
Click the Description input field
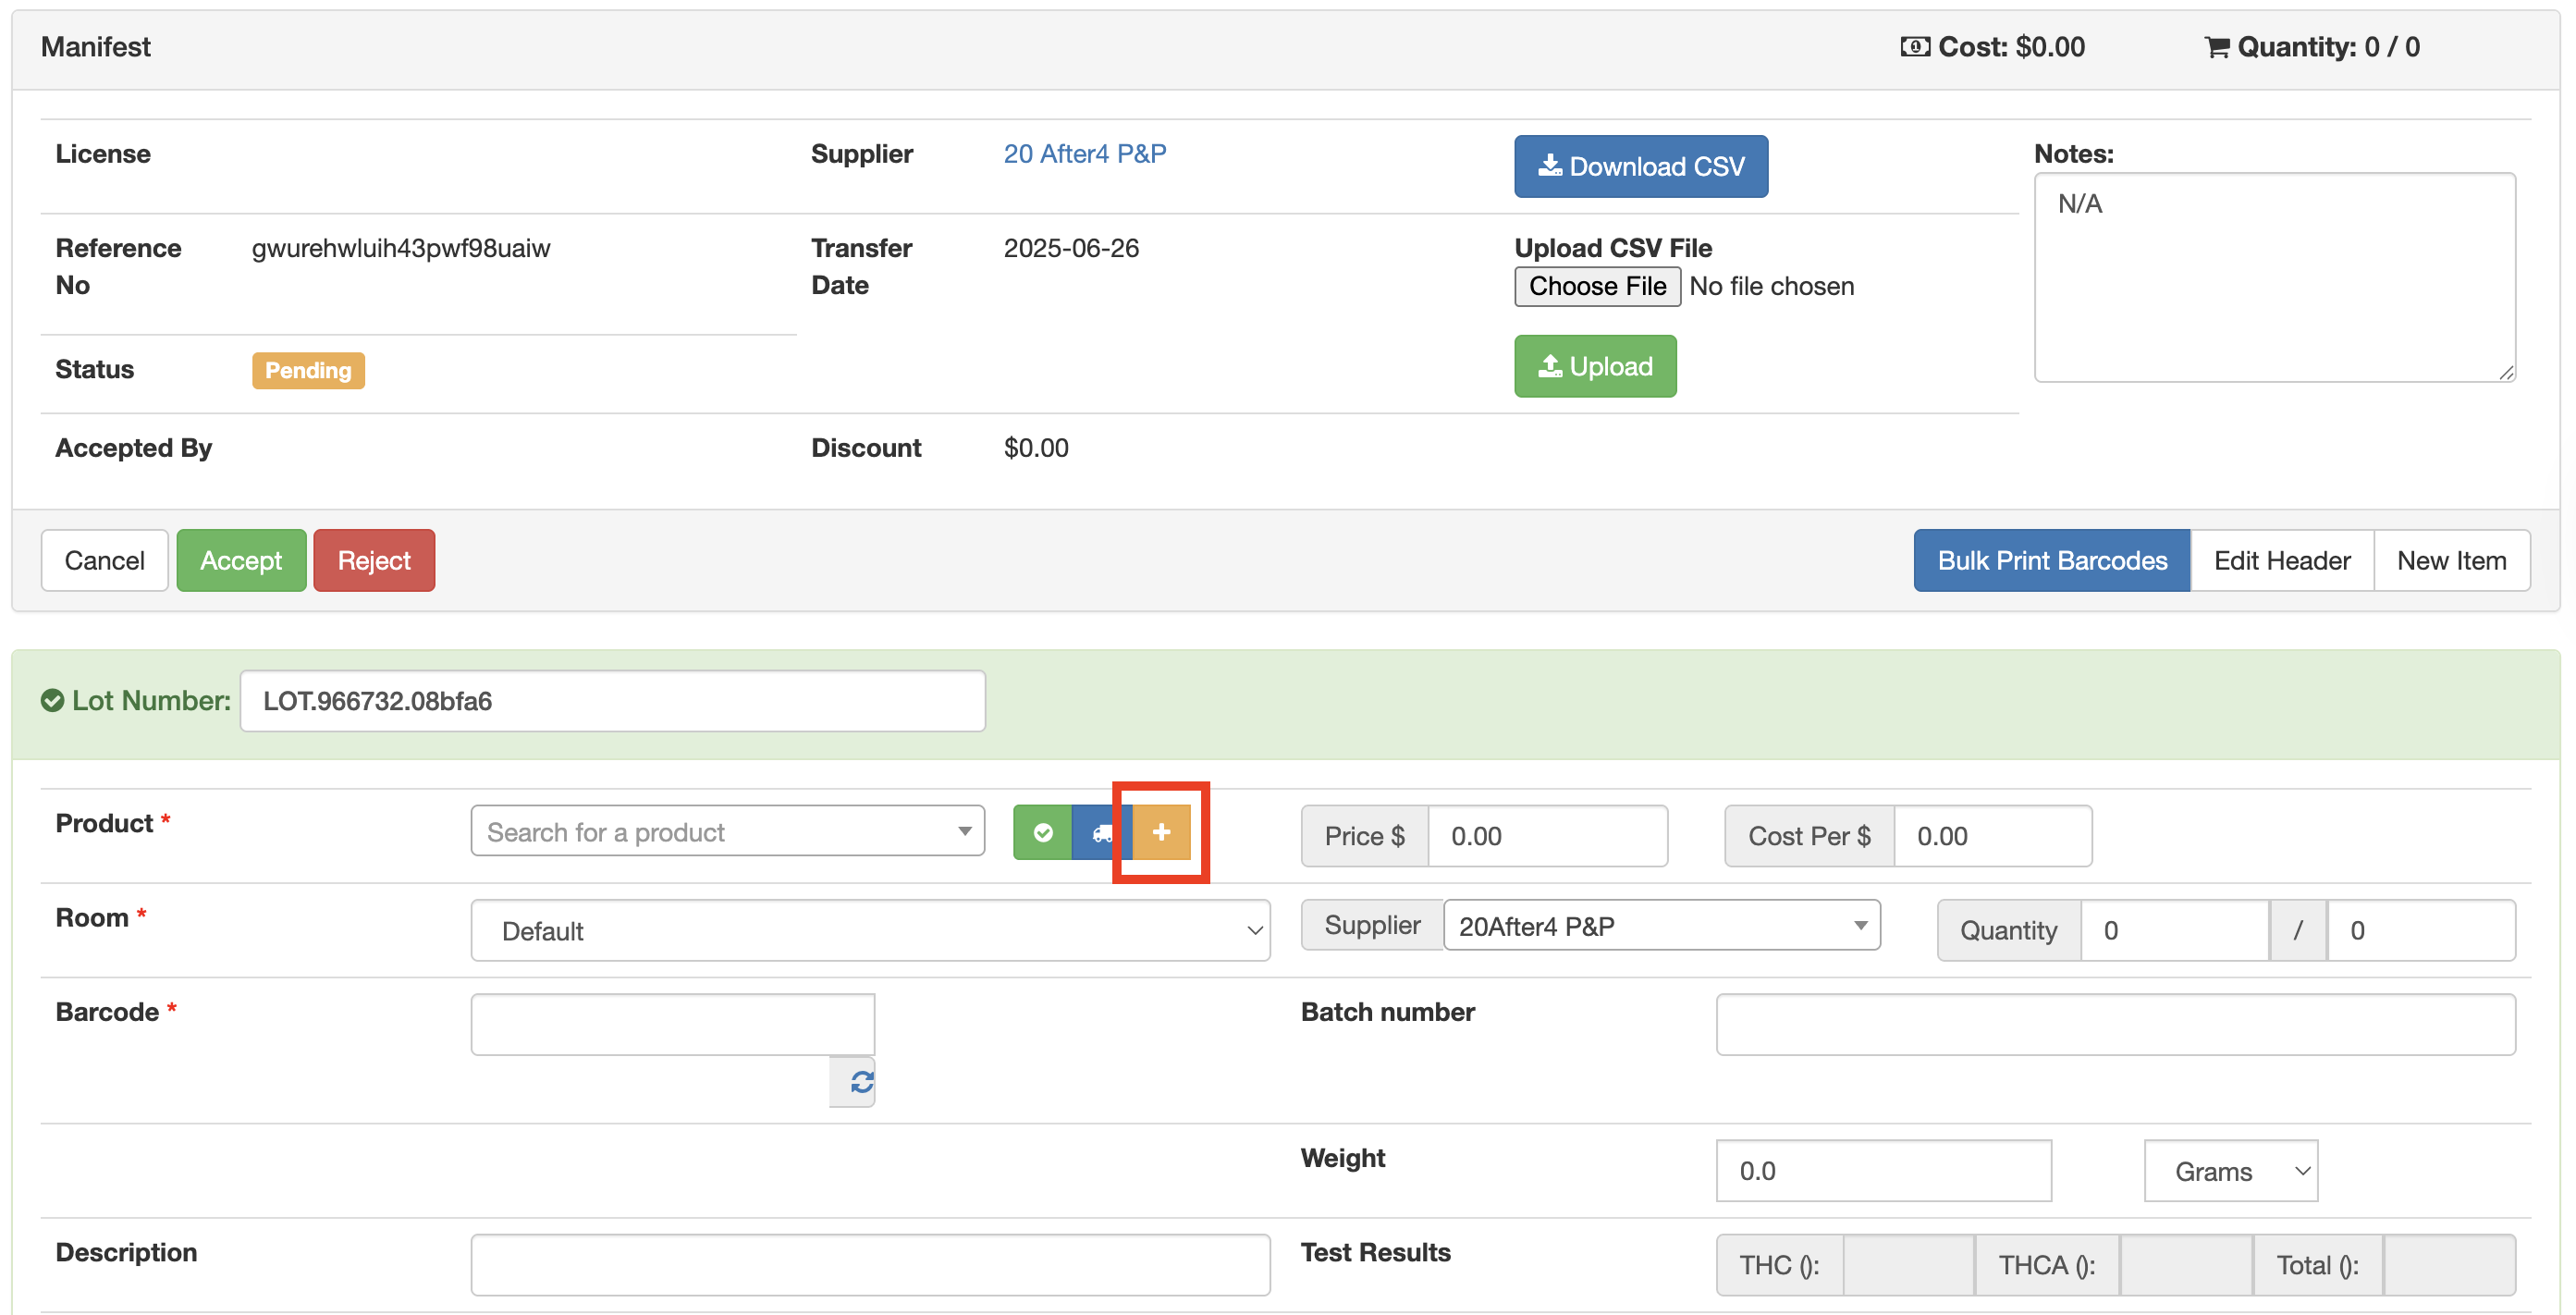870,1264
